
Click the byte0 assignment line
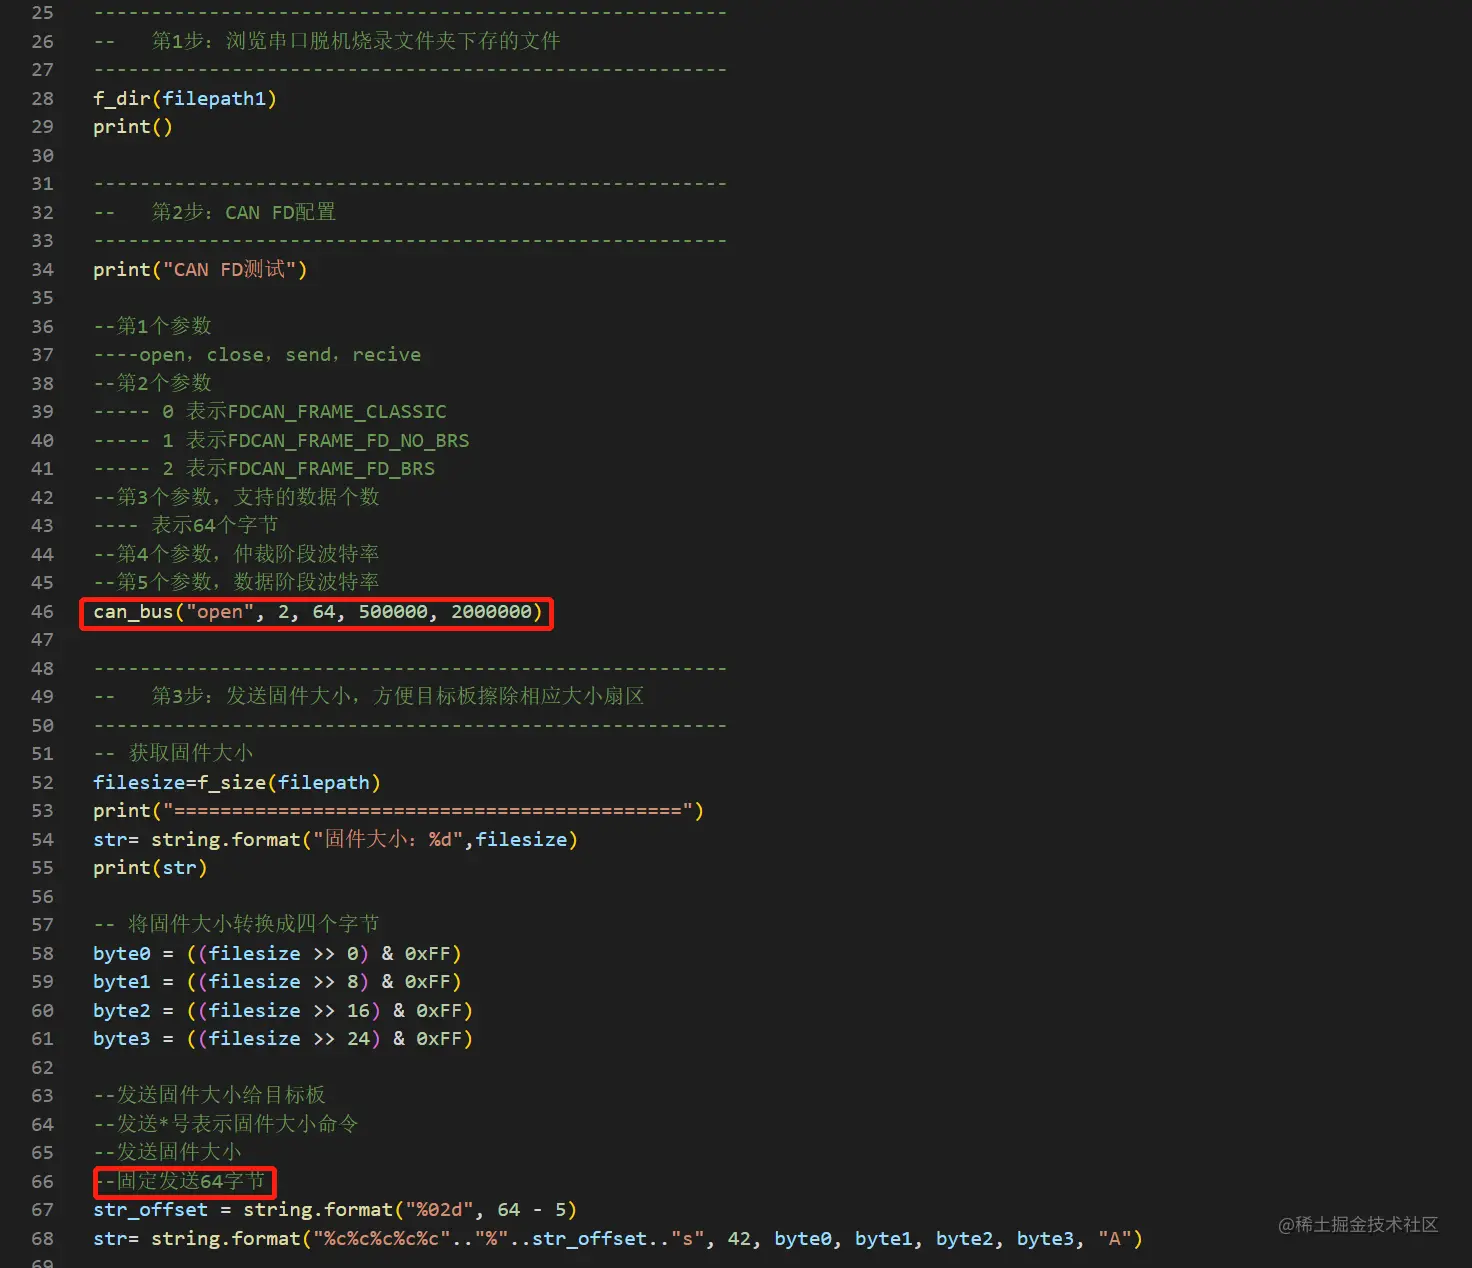(x=277, y=953)
